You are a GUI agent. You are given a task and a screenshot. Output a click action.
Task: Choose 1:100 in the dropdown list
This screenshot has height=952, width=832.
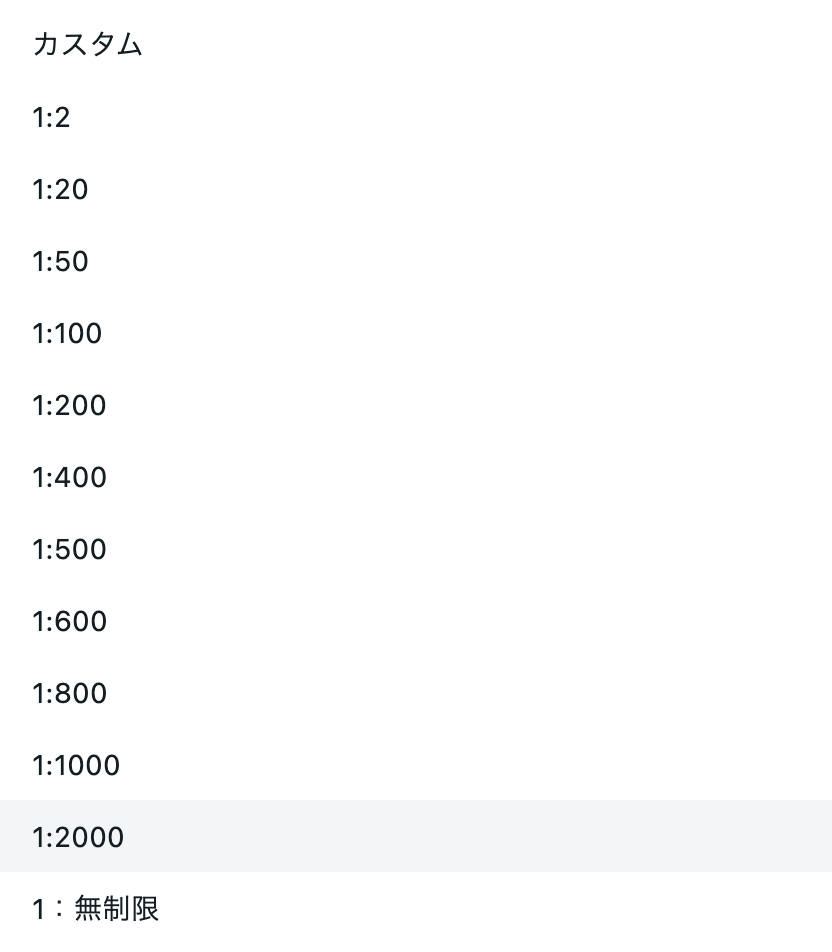(416, 333)
